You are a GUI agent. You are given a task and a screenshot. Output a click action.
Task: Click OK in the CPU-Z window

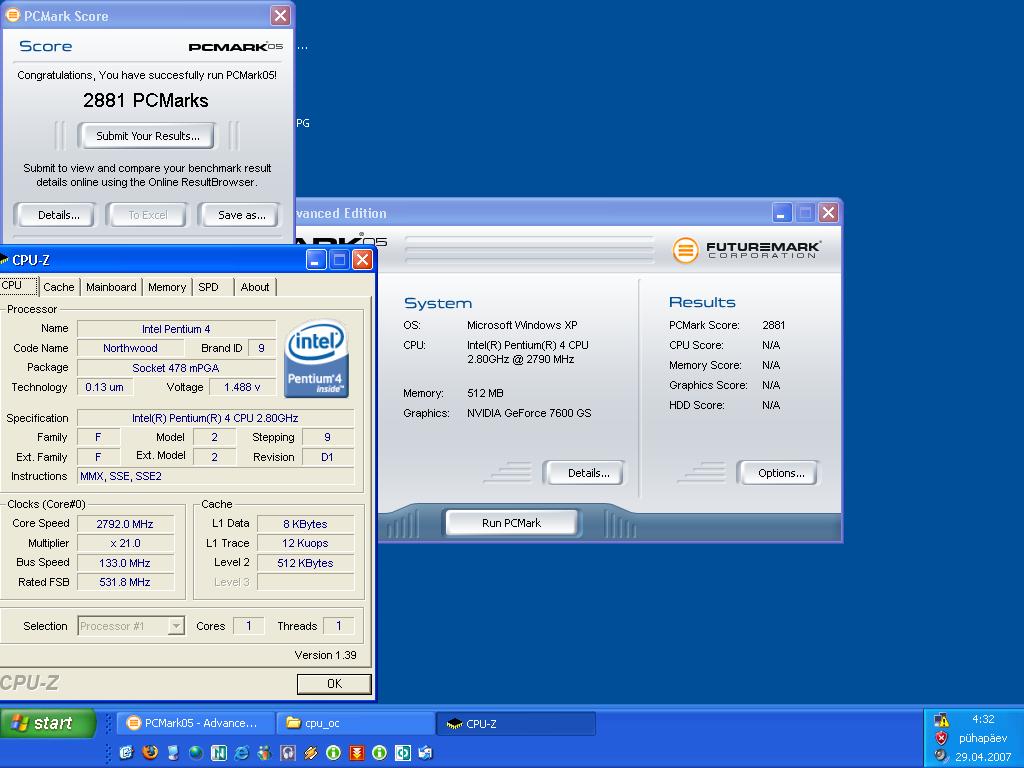[334, 684]
